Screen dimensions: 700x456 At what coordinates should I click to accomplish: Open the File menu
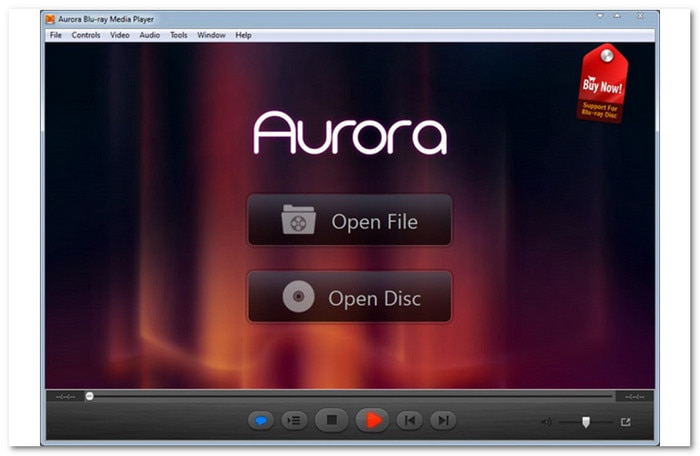tap(56, 35)
